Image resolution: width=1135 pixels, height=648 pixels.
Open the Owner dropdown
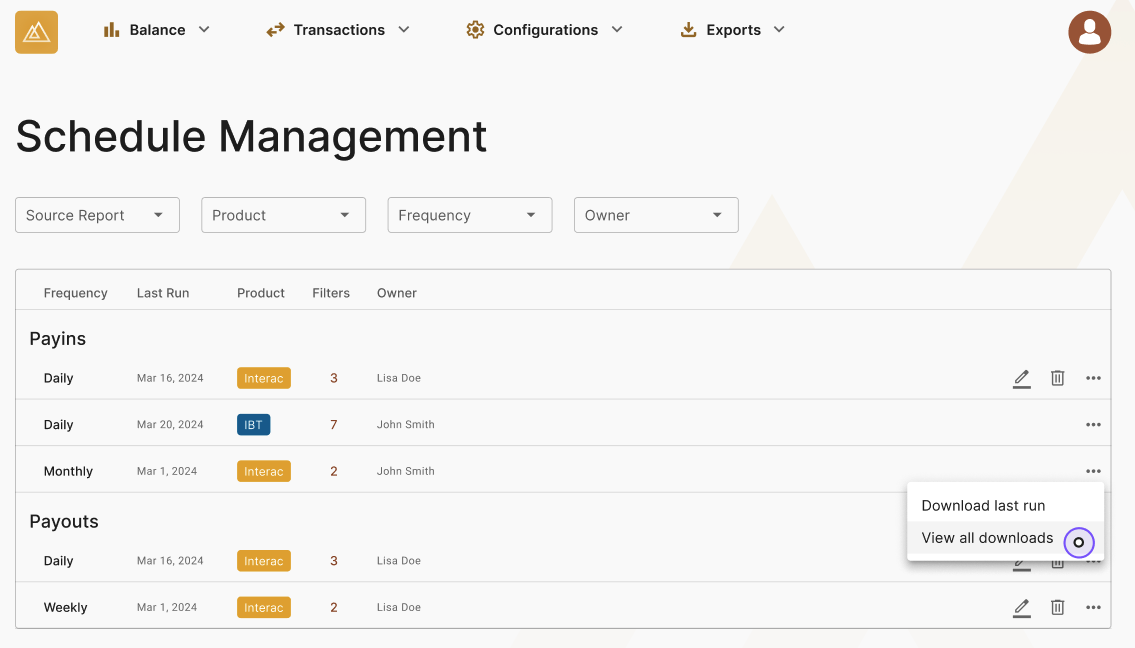(x=656, y=214)
